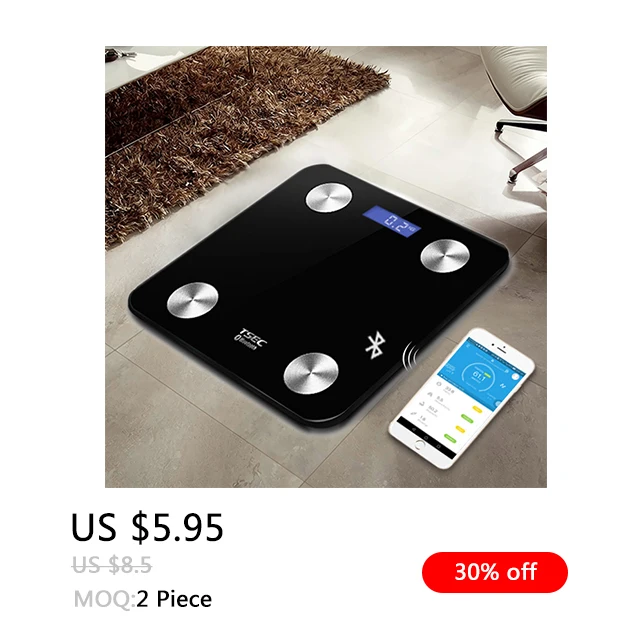Open the smartphone shown beside the scale
Viewport: 640px width, 640px height.
pyautogui.click(x=462, y=393)
